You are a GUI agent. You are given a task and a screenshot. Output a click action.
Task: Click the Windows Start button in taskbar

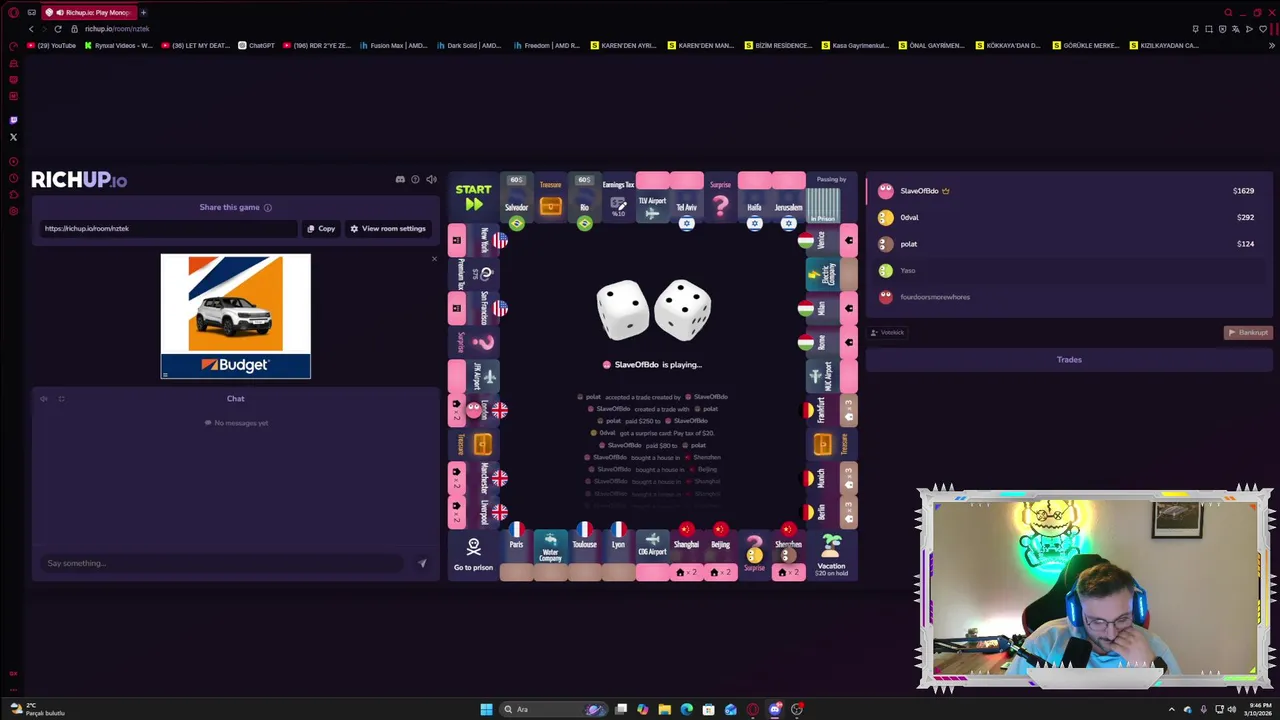click(x=486, y=709)
